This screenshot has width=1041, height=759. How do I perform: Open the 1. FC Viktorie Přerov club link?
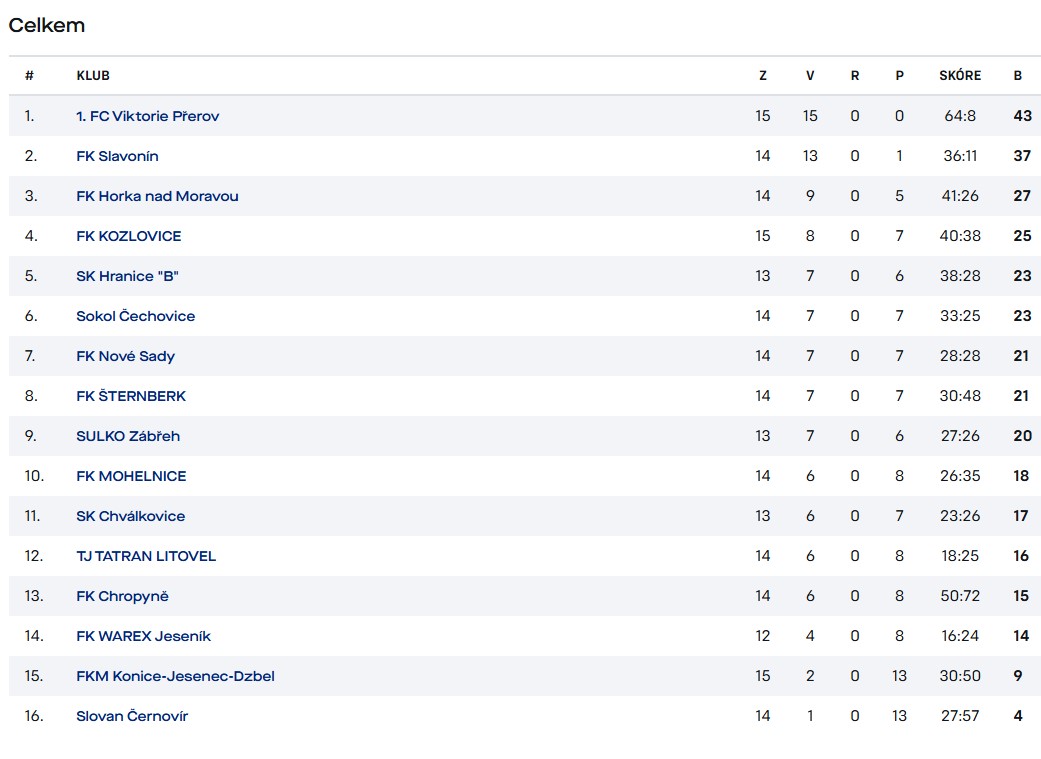[147, 116]
